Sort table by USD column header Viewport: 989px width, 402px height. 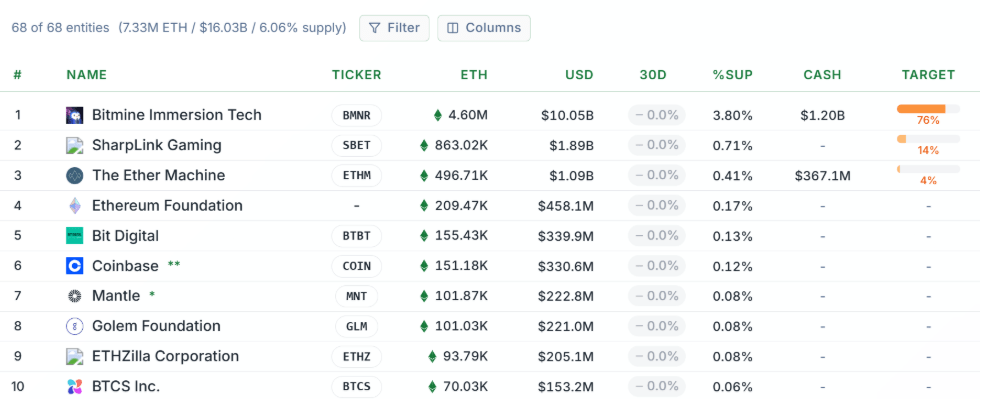pyautogui.click(x=578, y=75)
